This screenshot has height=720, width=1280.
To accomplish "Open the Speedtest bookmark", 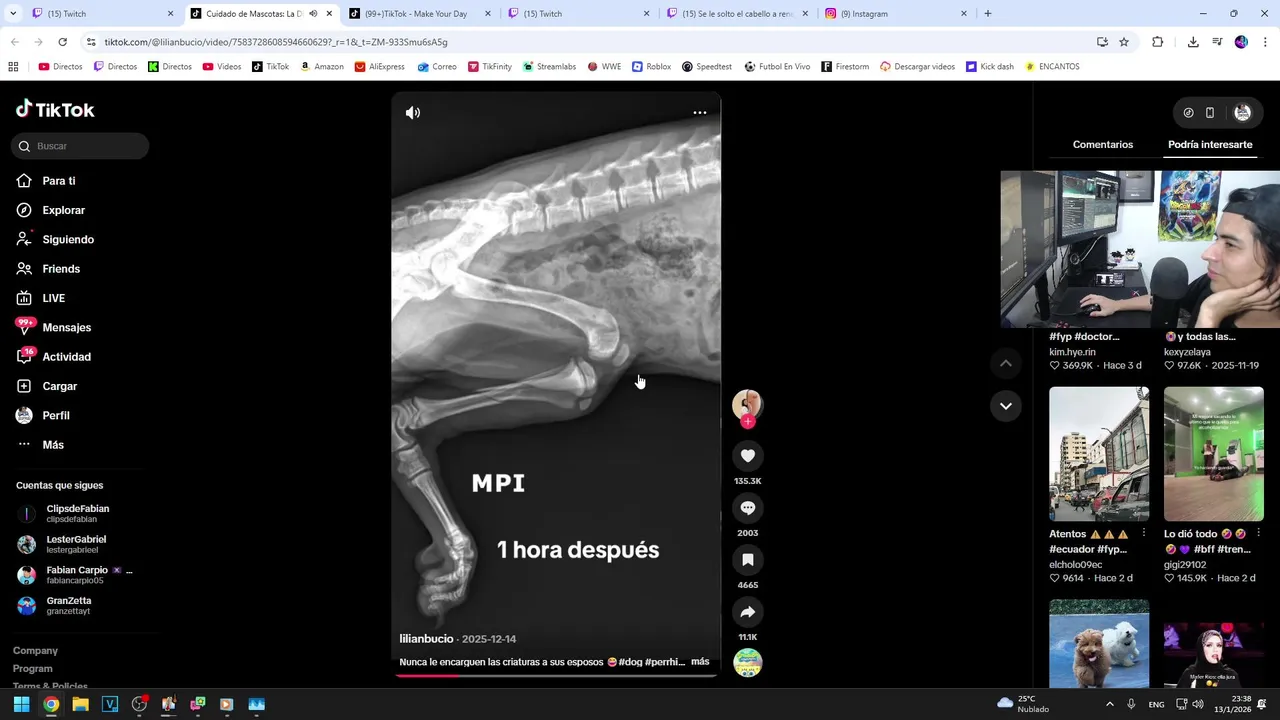I will (x=707, y=67).
